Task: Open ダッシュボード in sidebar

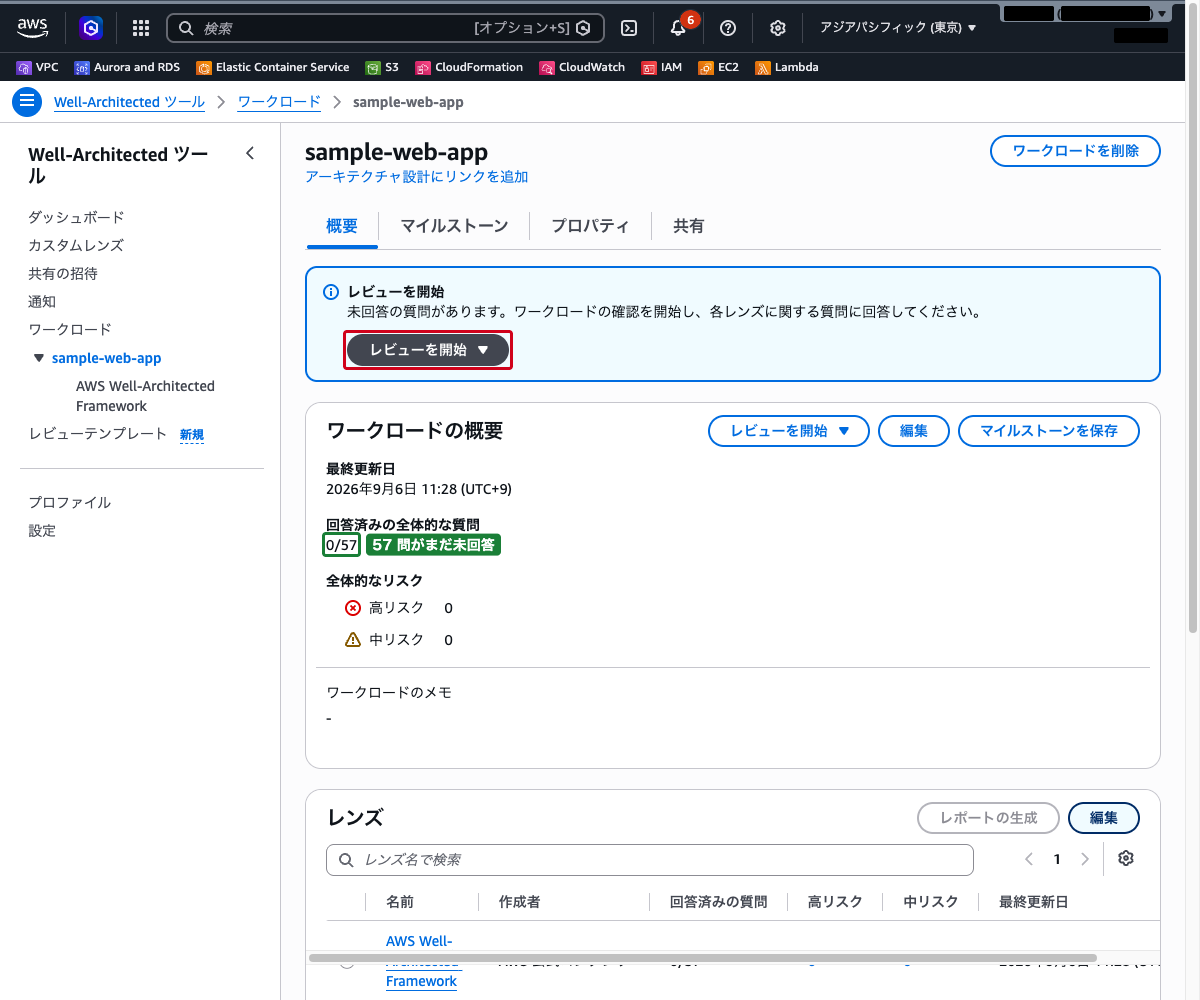Action: pos(76,217)
